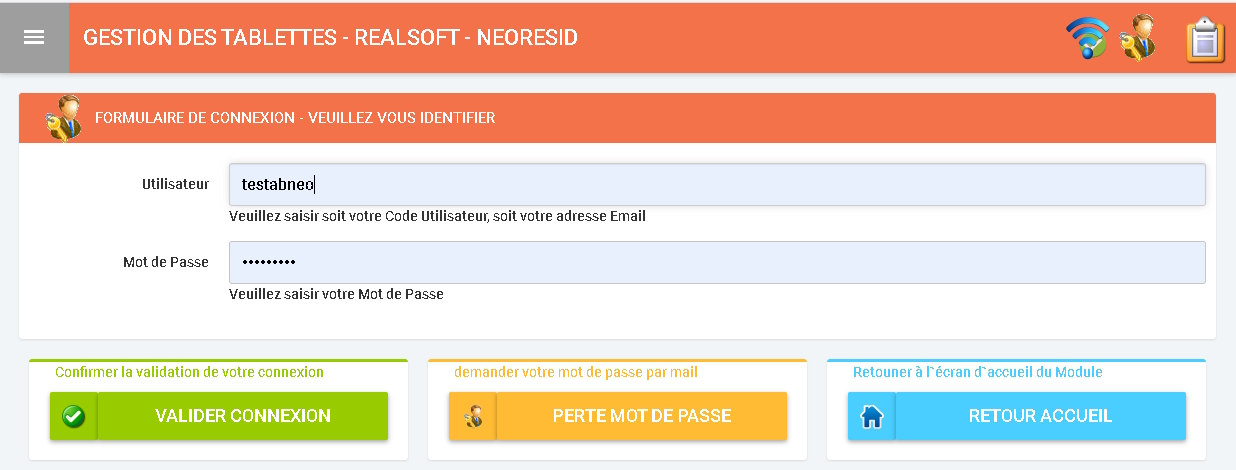Click the user key icon in top bar
This screenshot has width=1236, height=470.
click(1138, 38)
